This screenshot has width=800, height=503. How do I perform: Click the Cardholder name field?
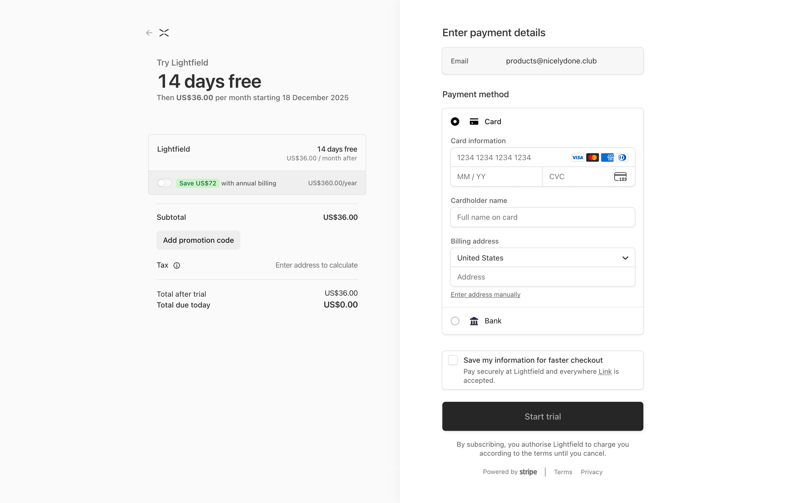point(542,217)
